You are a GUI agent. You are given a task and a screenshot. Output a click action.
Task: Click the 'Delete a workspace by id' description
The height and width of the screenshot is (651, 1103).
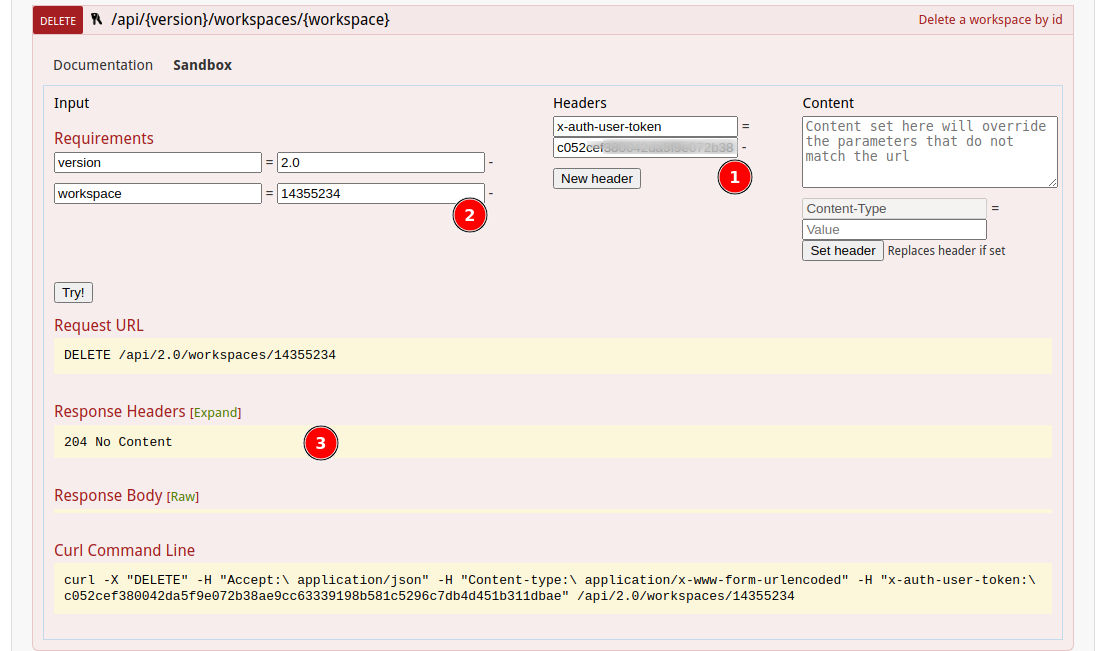coord(990,20)
